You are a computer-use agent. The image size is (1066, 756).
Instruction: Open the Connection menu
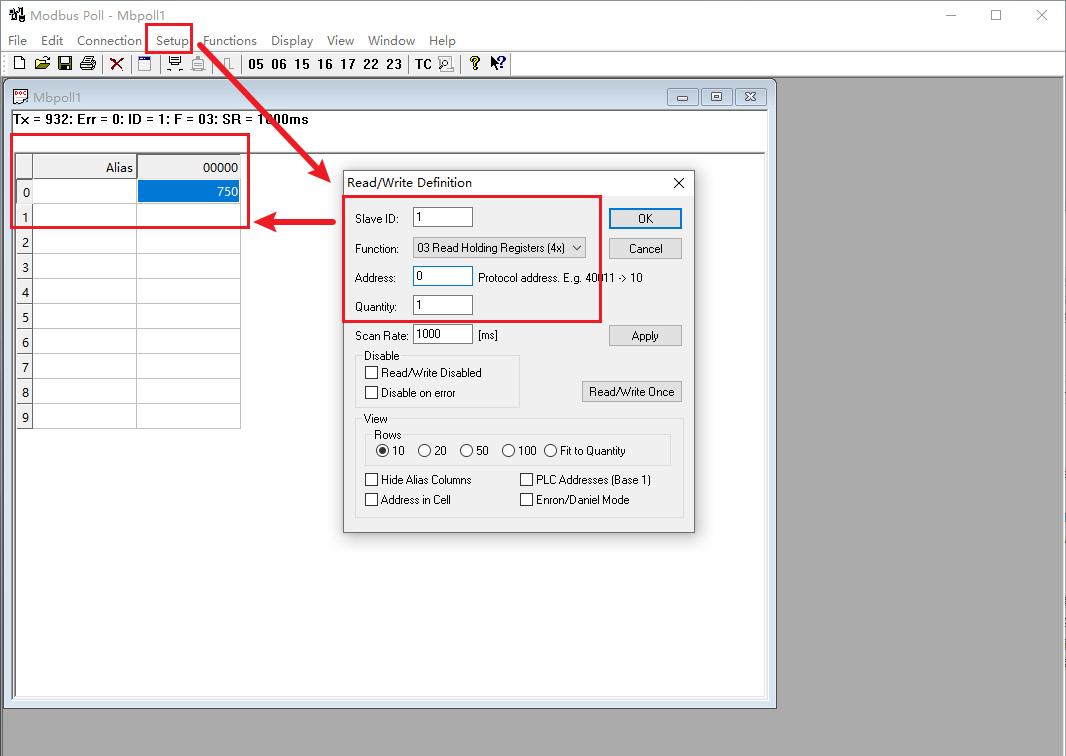coord(109,41)
